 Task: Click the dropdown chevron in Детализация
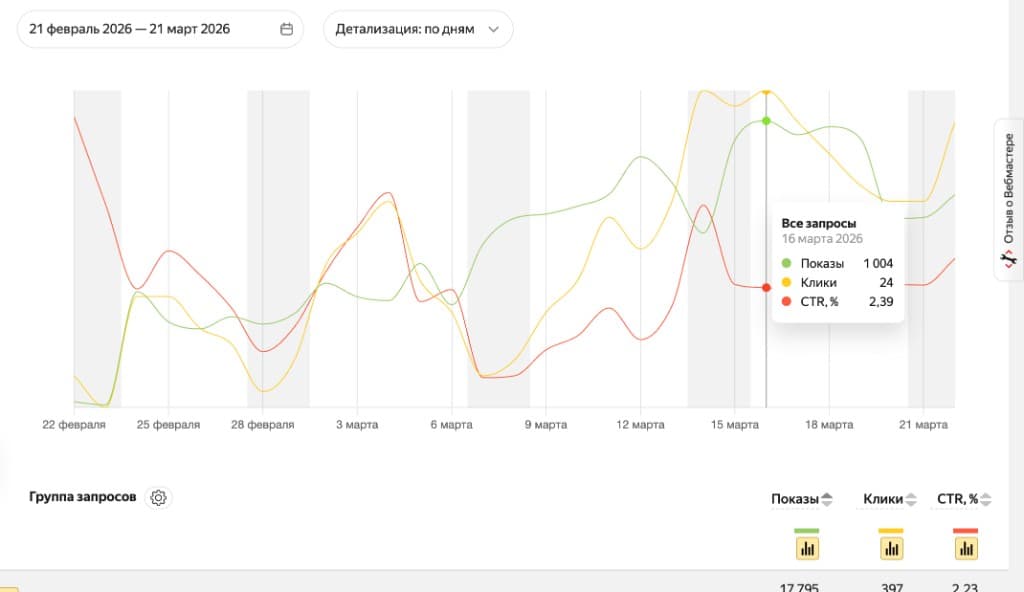click(x=493, y=29)
